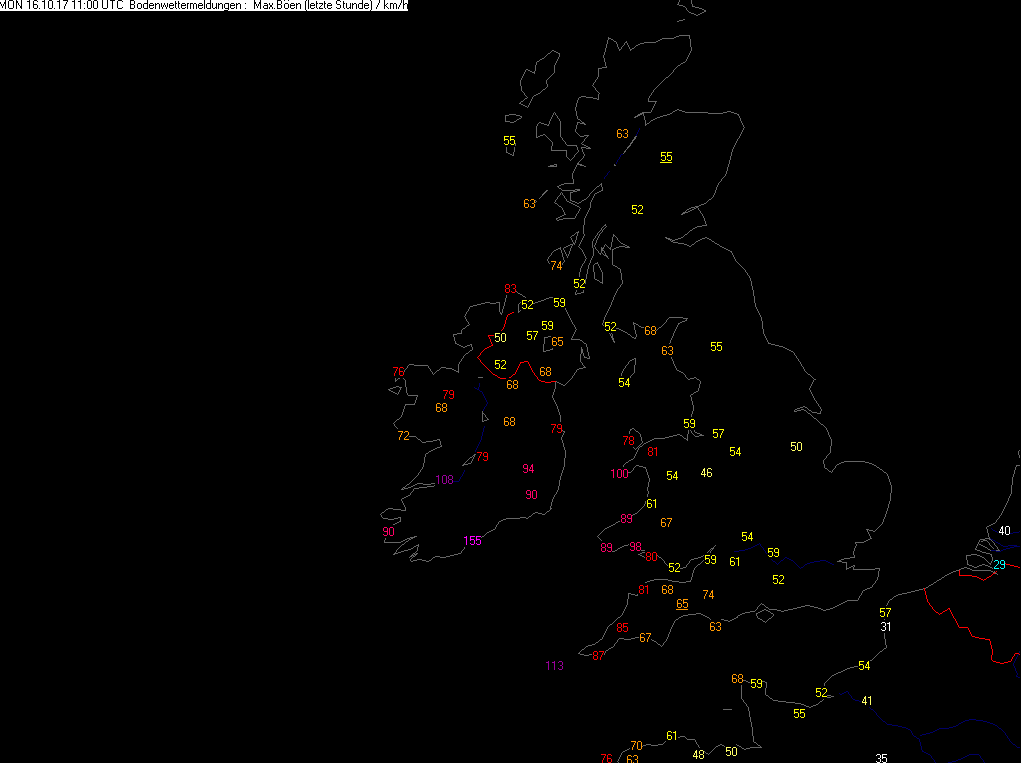Select the yellow 41 value in northern France
This screenshot has width=1021, height=763.
click(x=867, y=701)
